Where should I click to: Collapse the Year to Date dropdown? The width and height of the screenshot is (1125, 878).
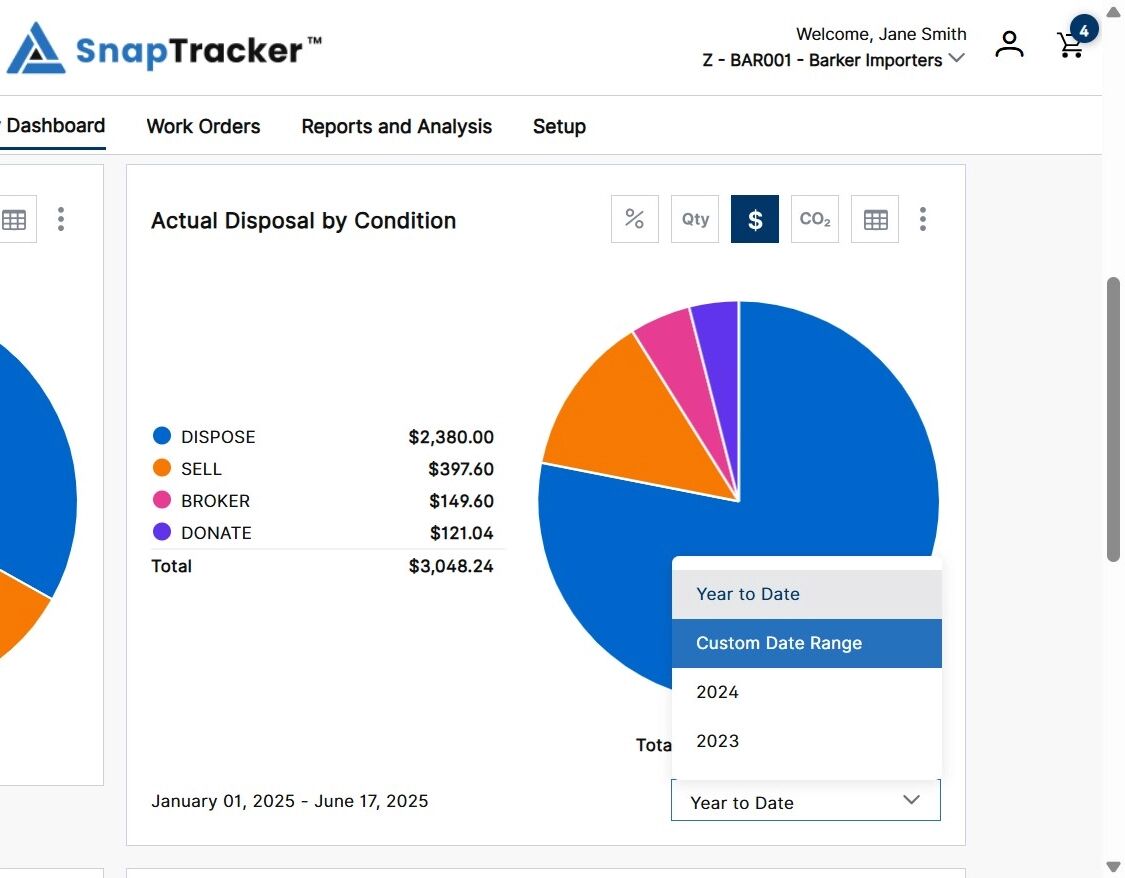[806, 801]
